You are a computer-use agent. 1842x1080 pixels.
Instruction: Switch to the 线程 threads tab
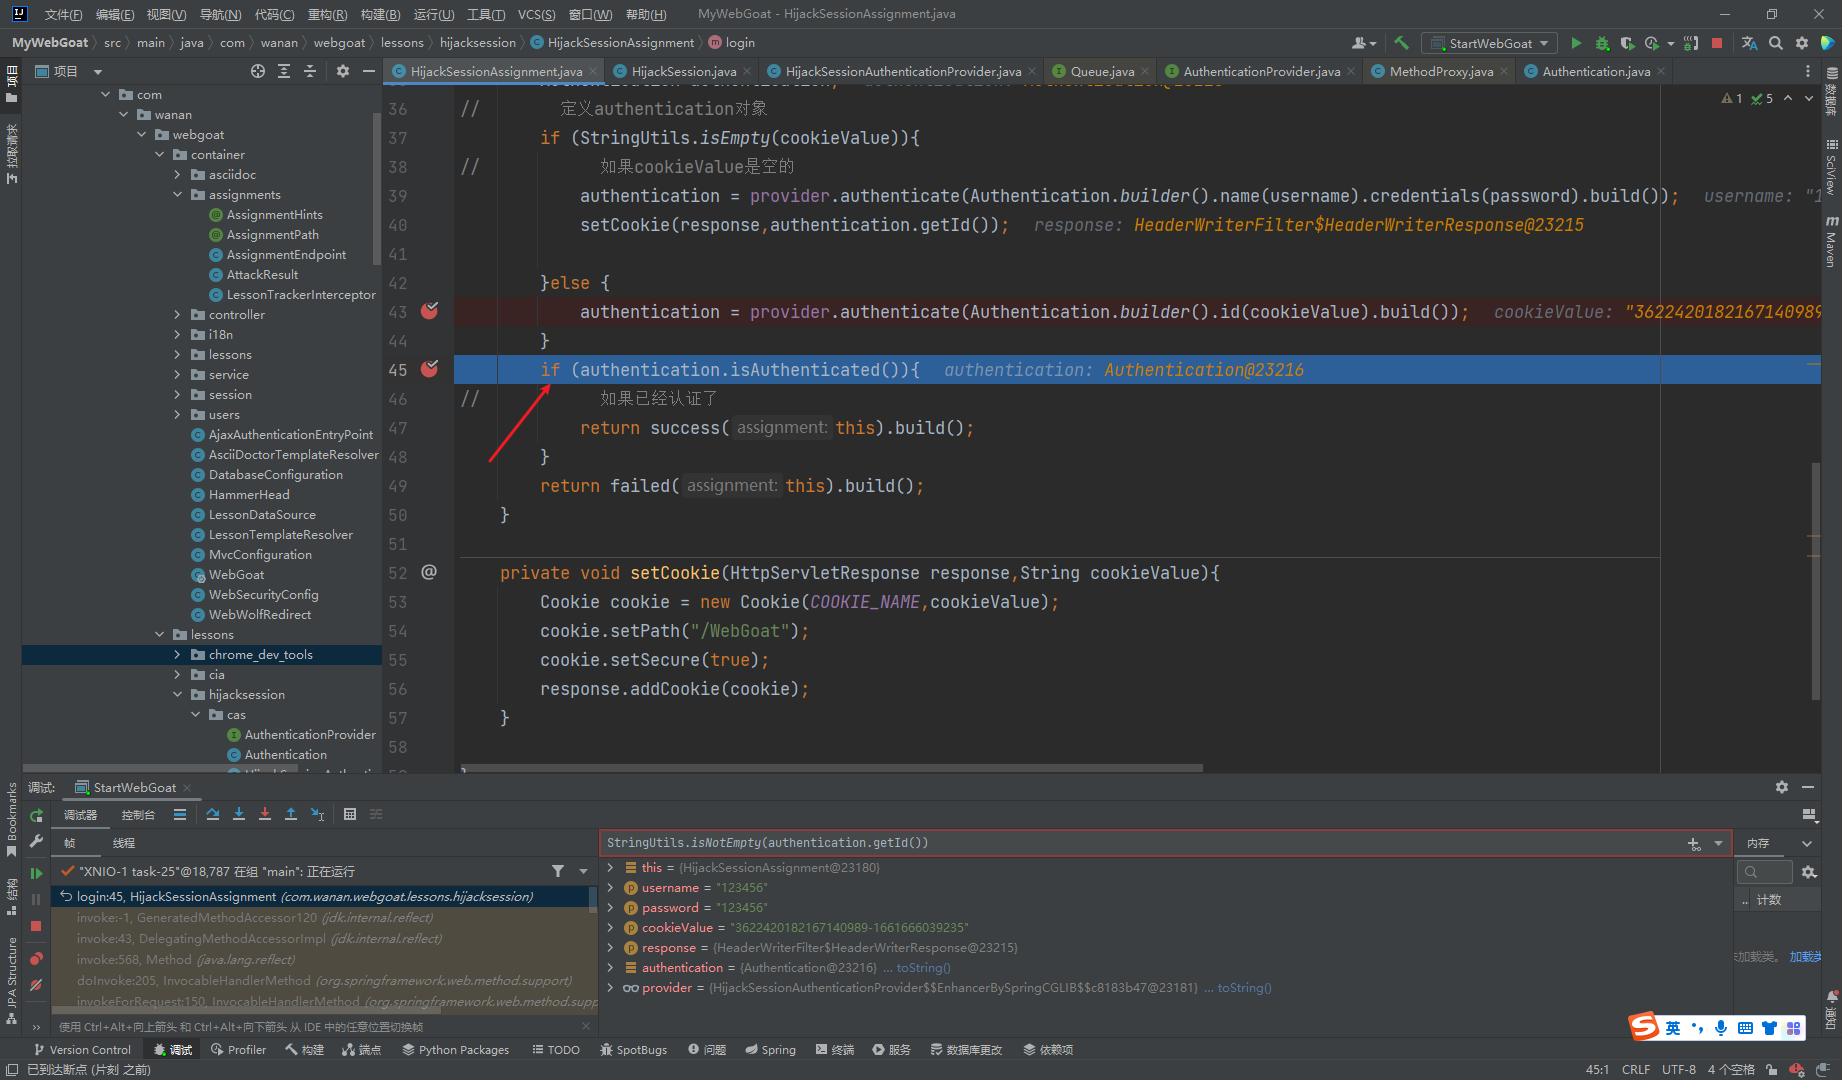coord(123,843)
